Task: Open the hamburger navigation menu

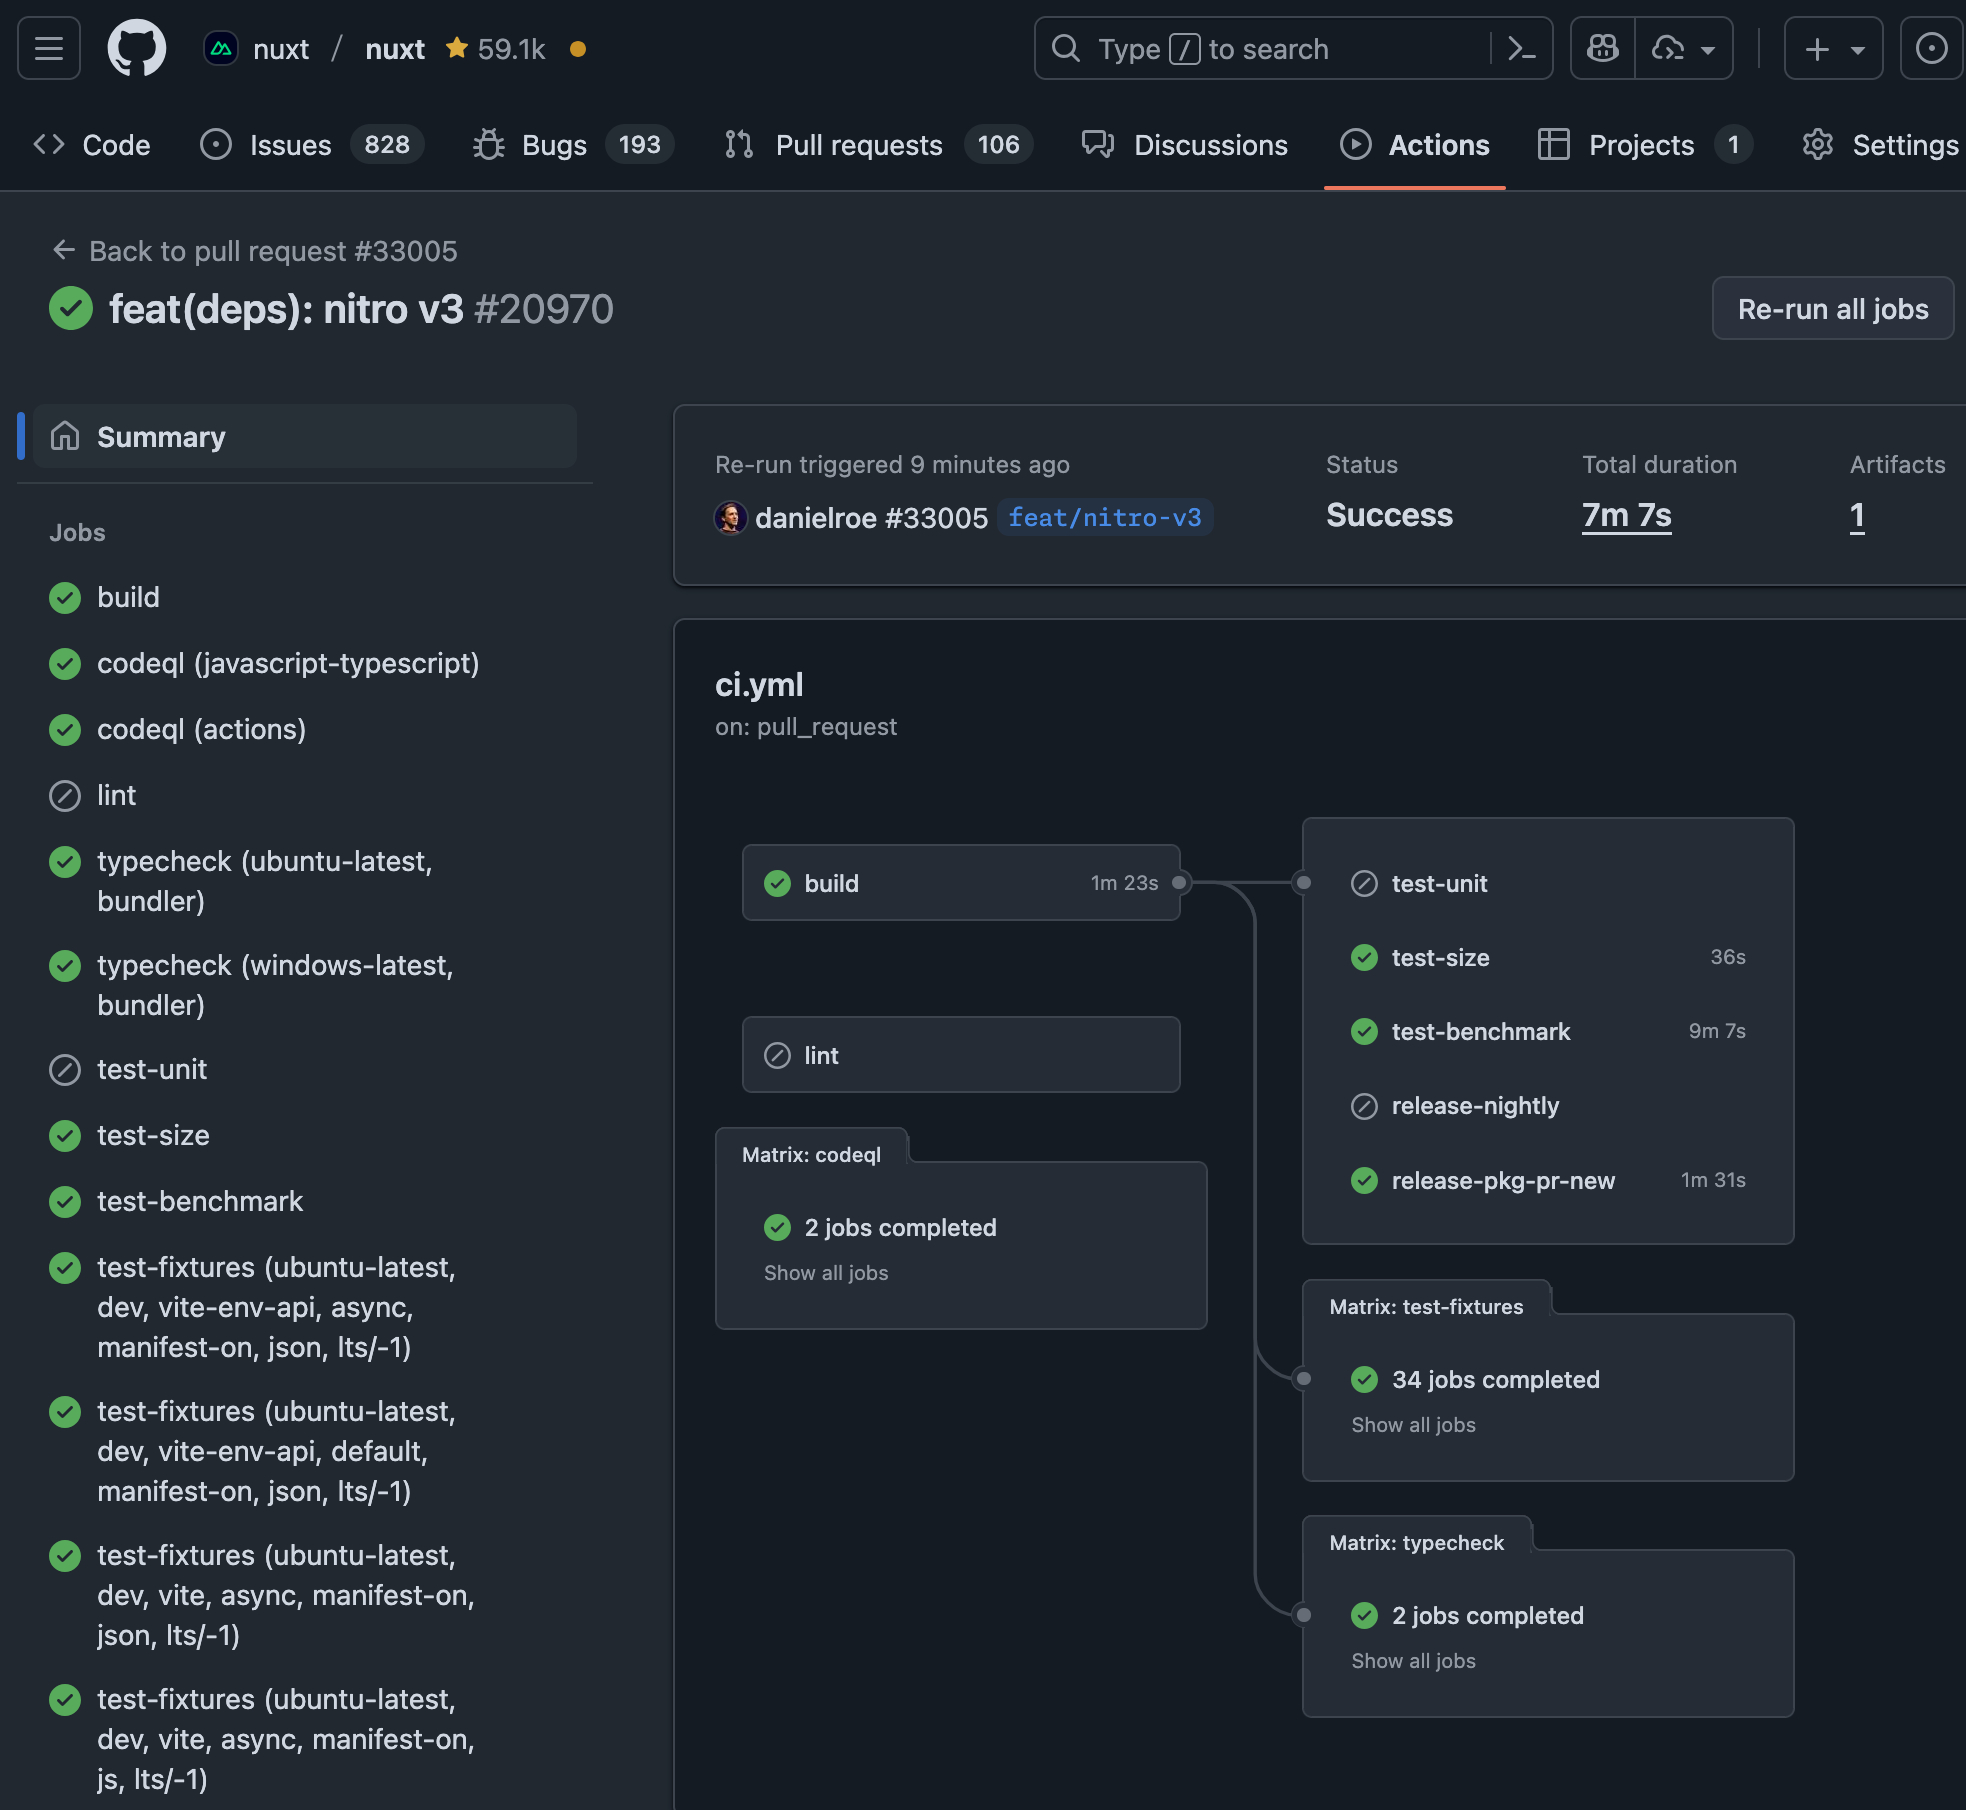Action: click(48, 48)
